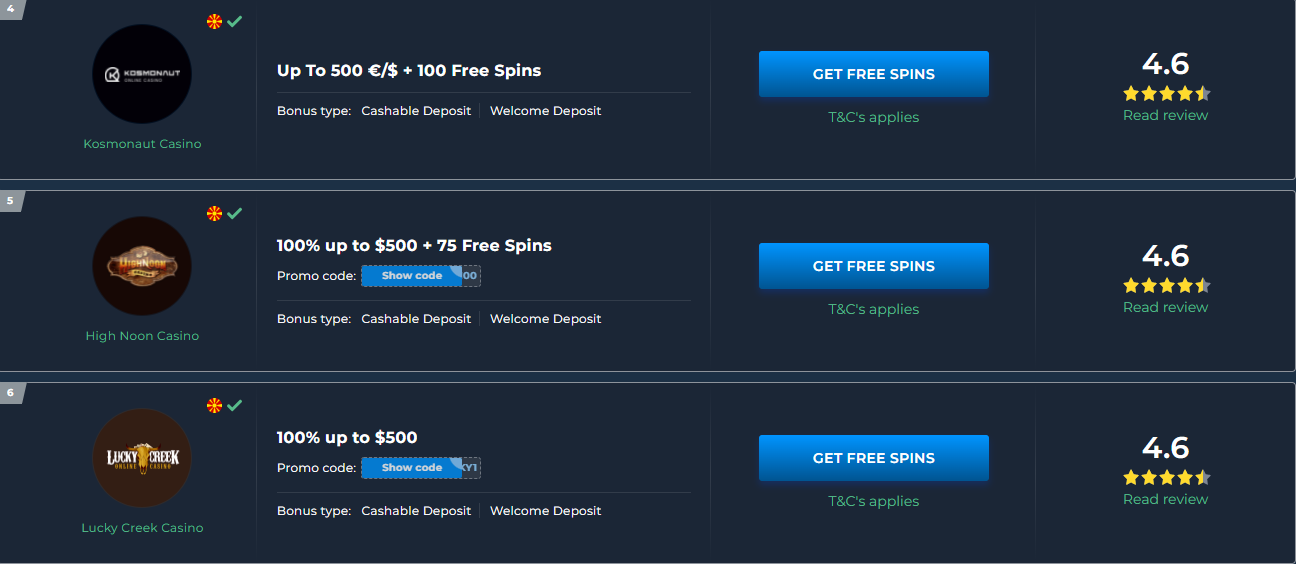Open the Lucky Creek Casino review link
1296x564 pixels.
[x=1165, y=499]
